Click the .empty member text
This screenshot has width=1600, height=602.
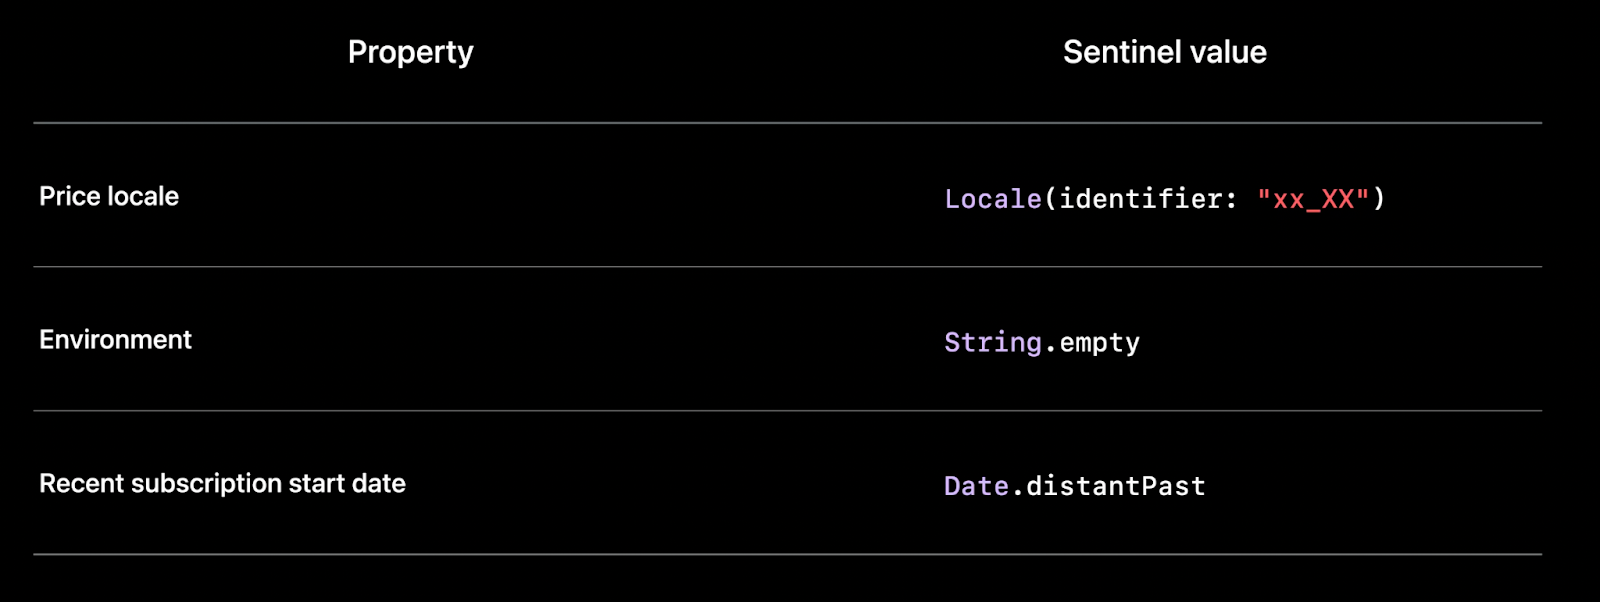[x=1092, y=342]
